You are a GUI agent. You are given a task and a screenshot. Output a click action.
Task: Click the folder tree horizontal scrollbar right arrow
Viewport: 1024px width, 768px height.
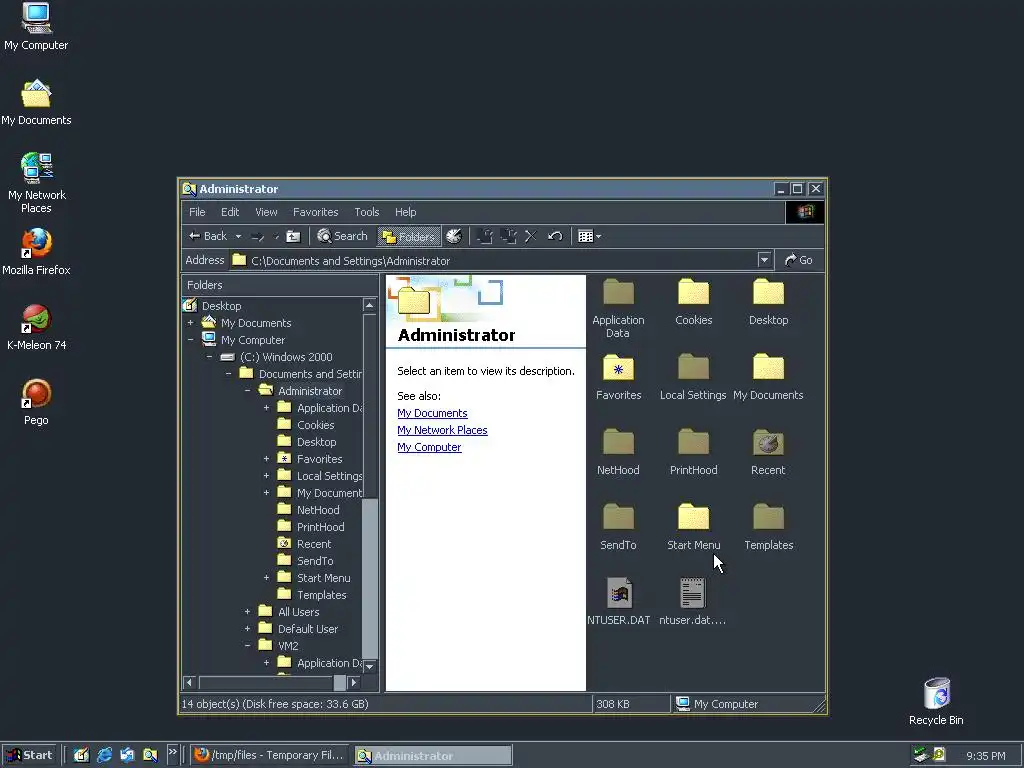tap(353, 683)
